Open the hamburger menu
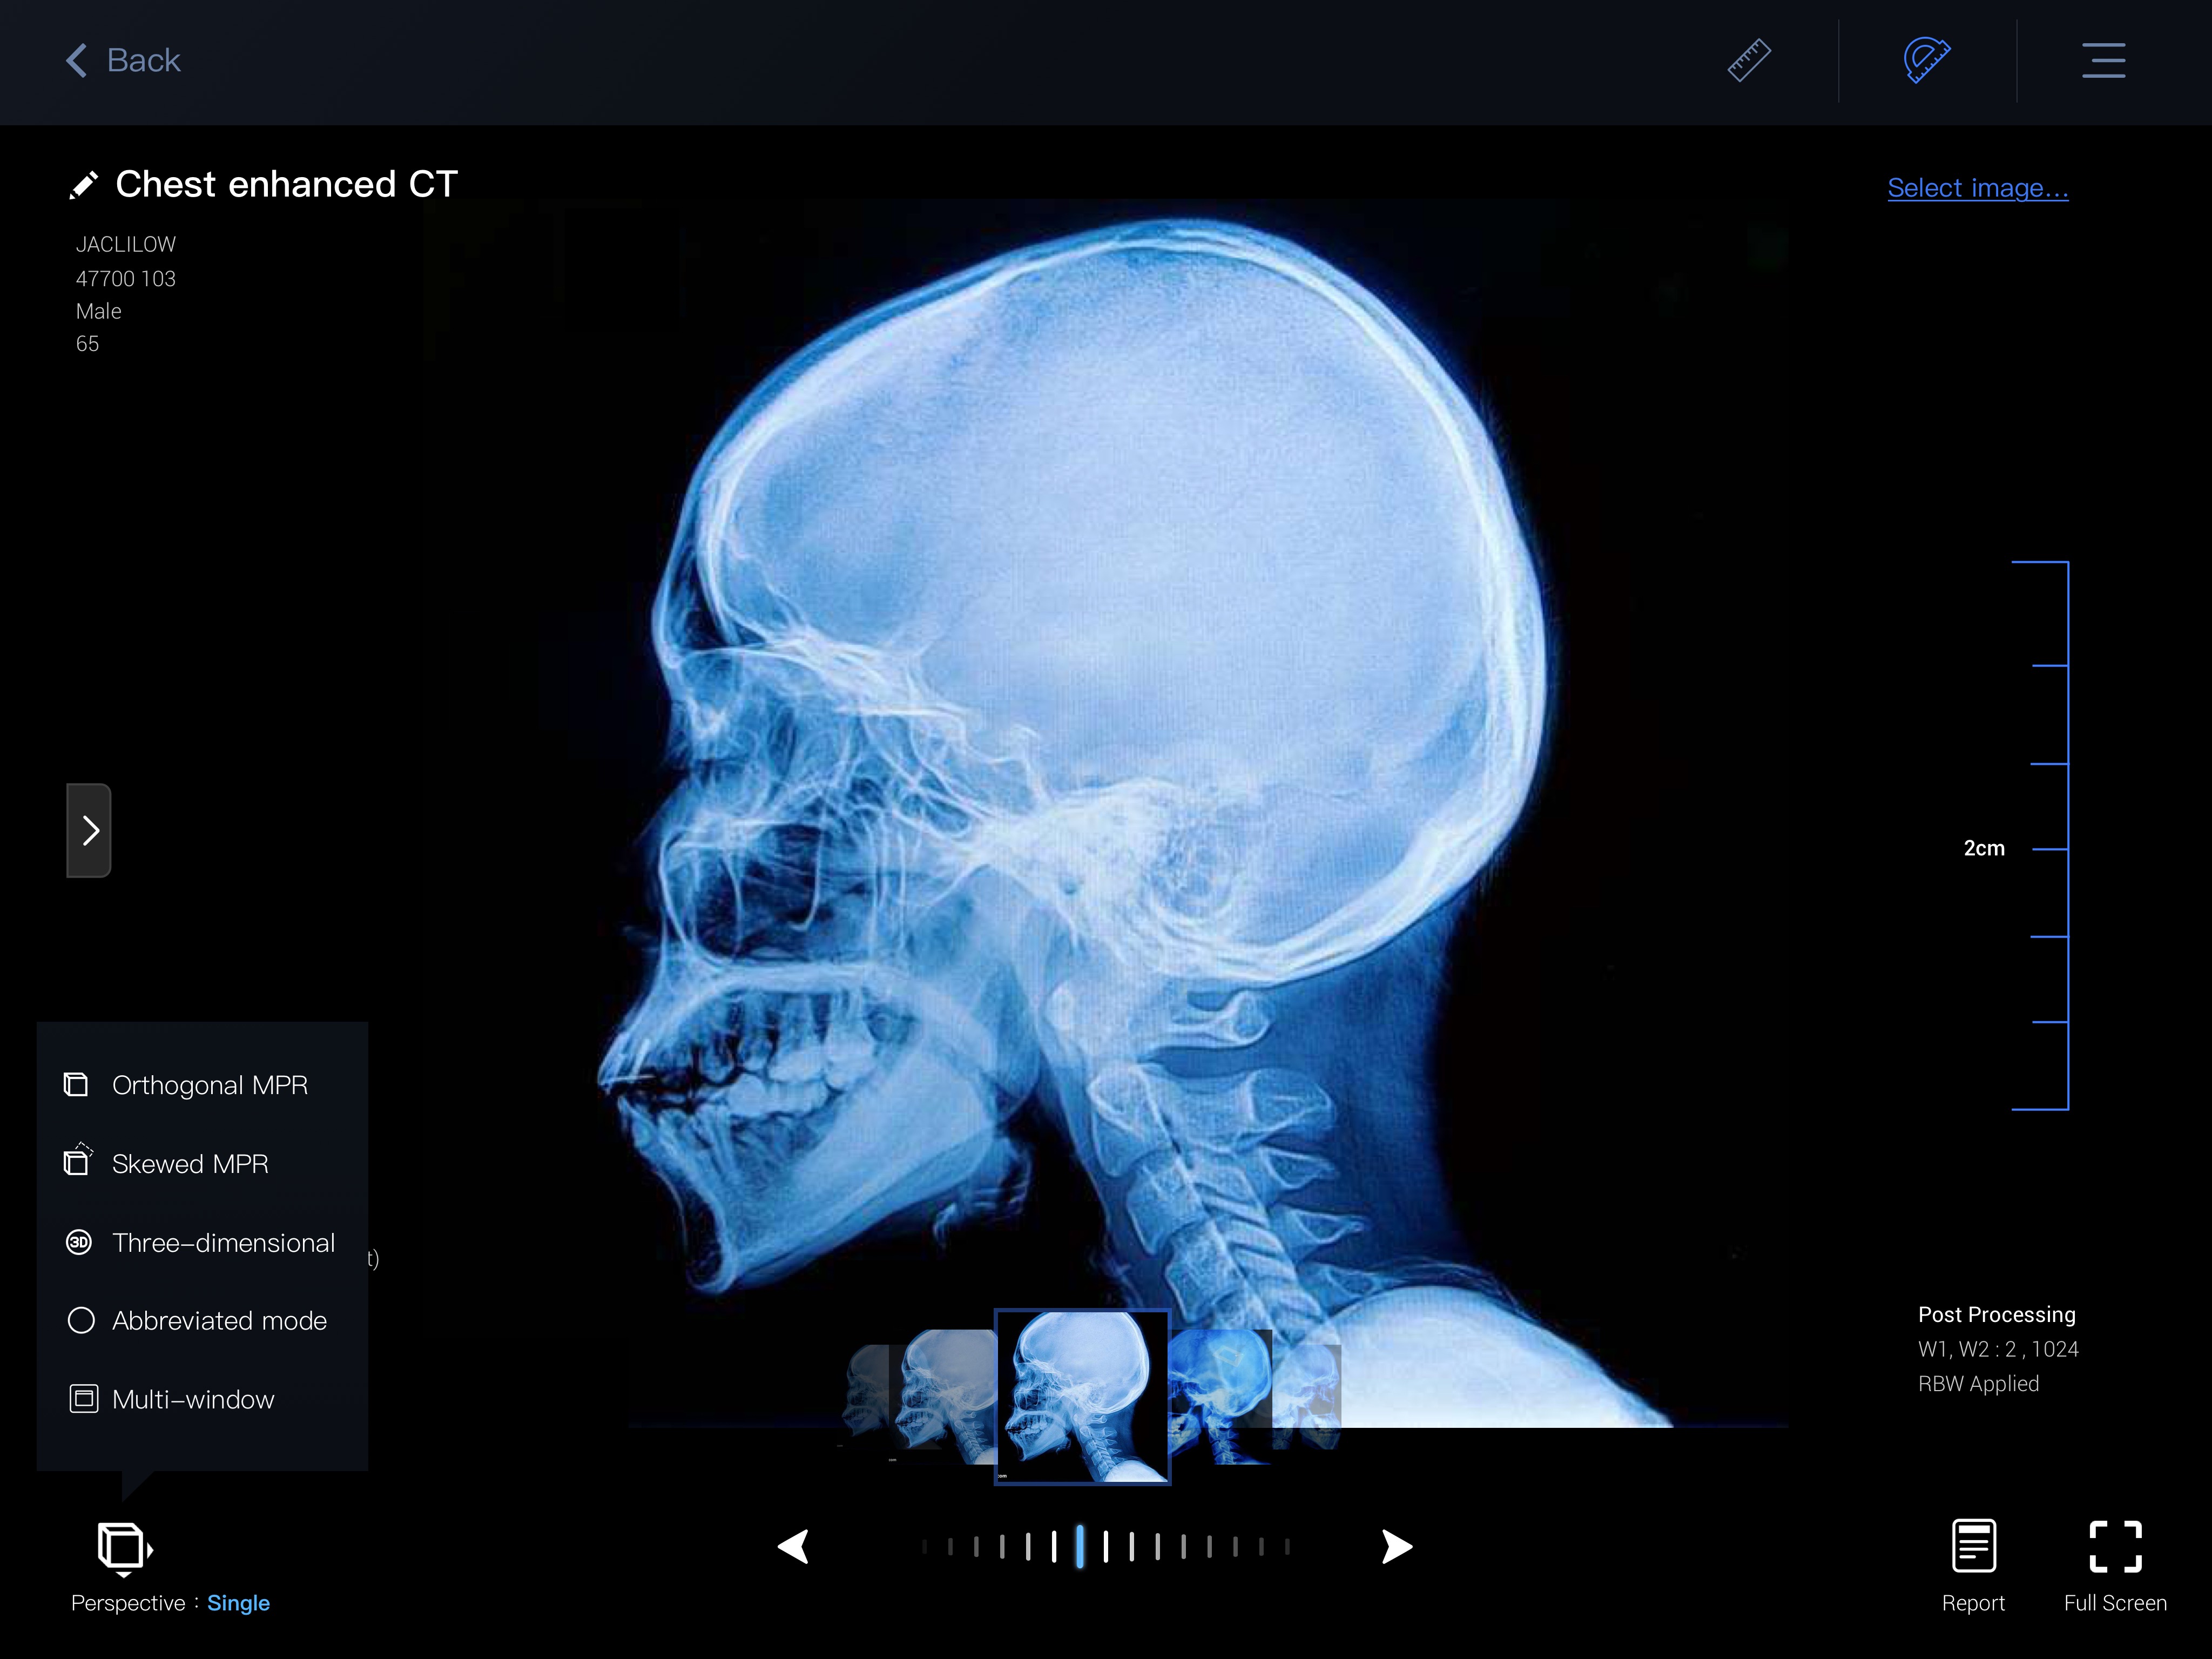 pos(2103,61)
